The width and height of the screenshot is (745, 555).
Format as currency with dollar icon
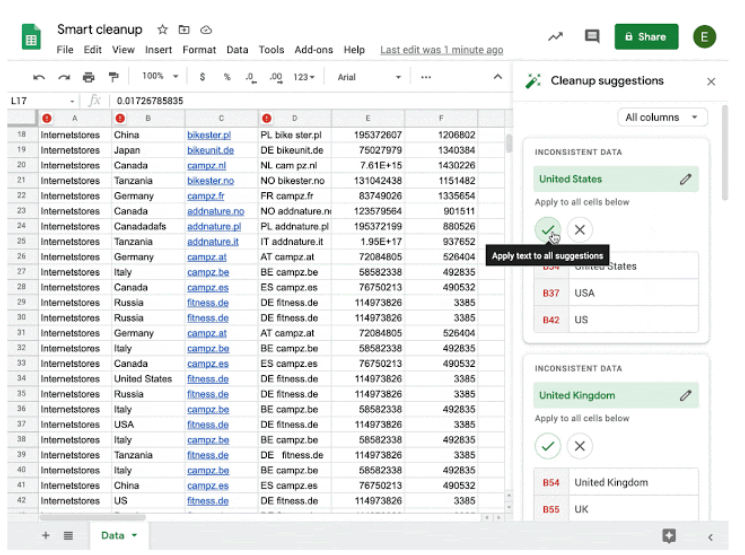click(x=202, y=77)
